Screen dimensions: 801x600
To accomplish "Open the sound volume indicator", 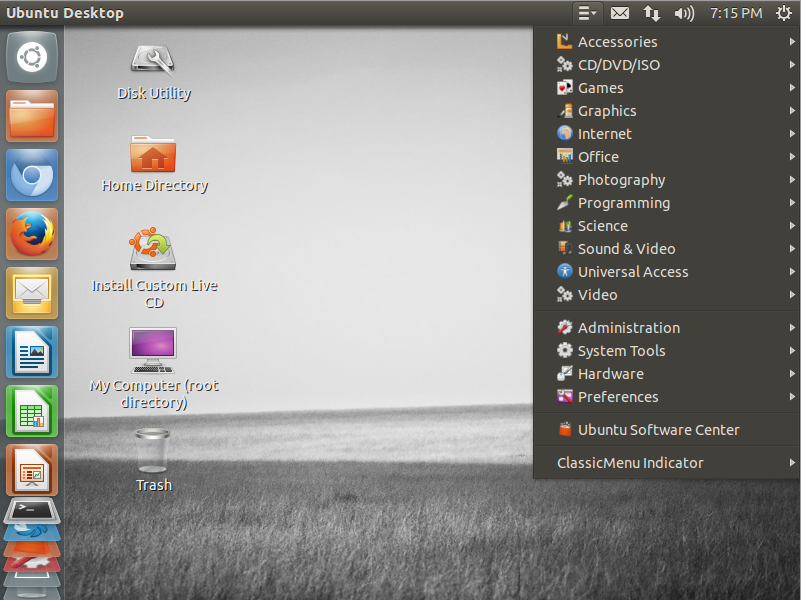I will (684, 13).
